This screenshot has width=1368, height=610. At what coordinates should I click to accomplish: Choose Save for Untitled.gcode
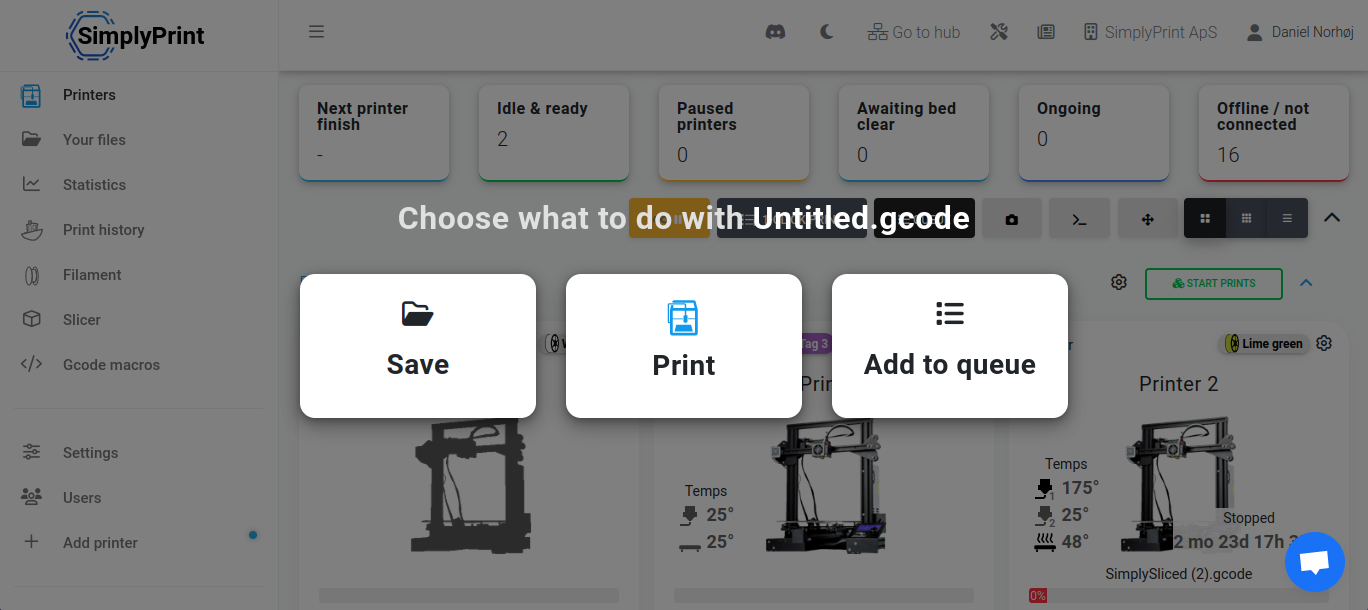(x=418, y=346)
